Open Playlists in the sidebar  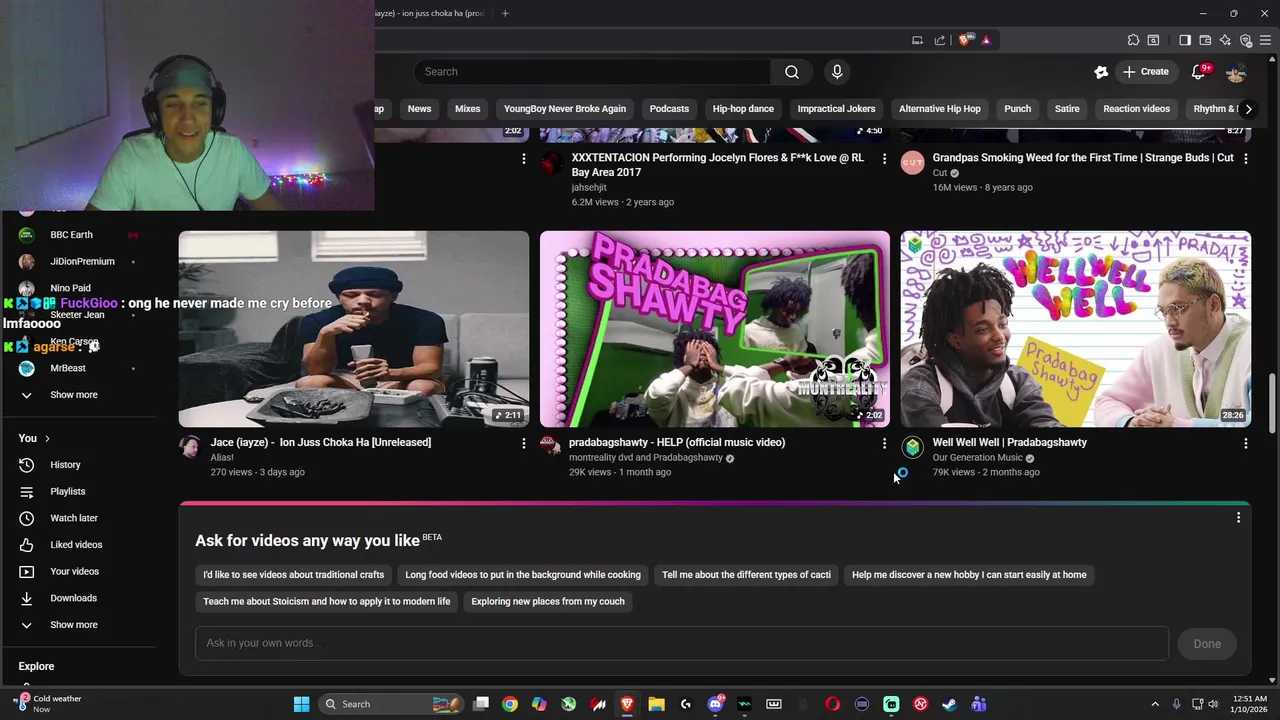tap(80, 491)
